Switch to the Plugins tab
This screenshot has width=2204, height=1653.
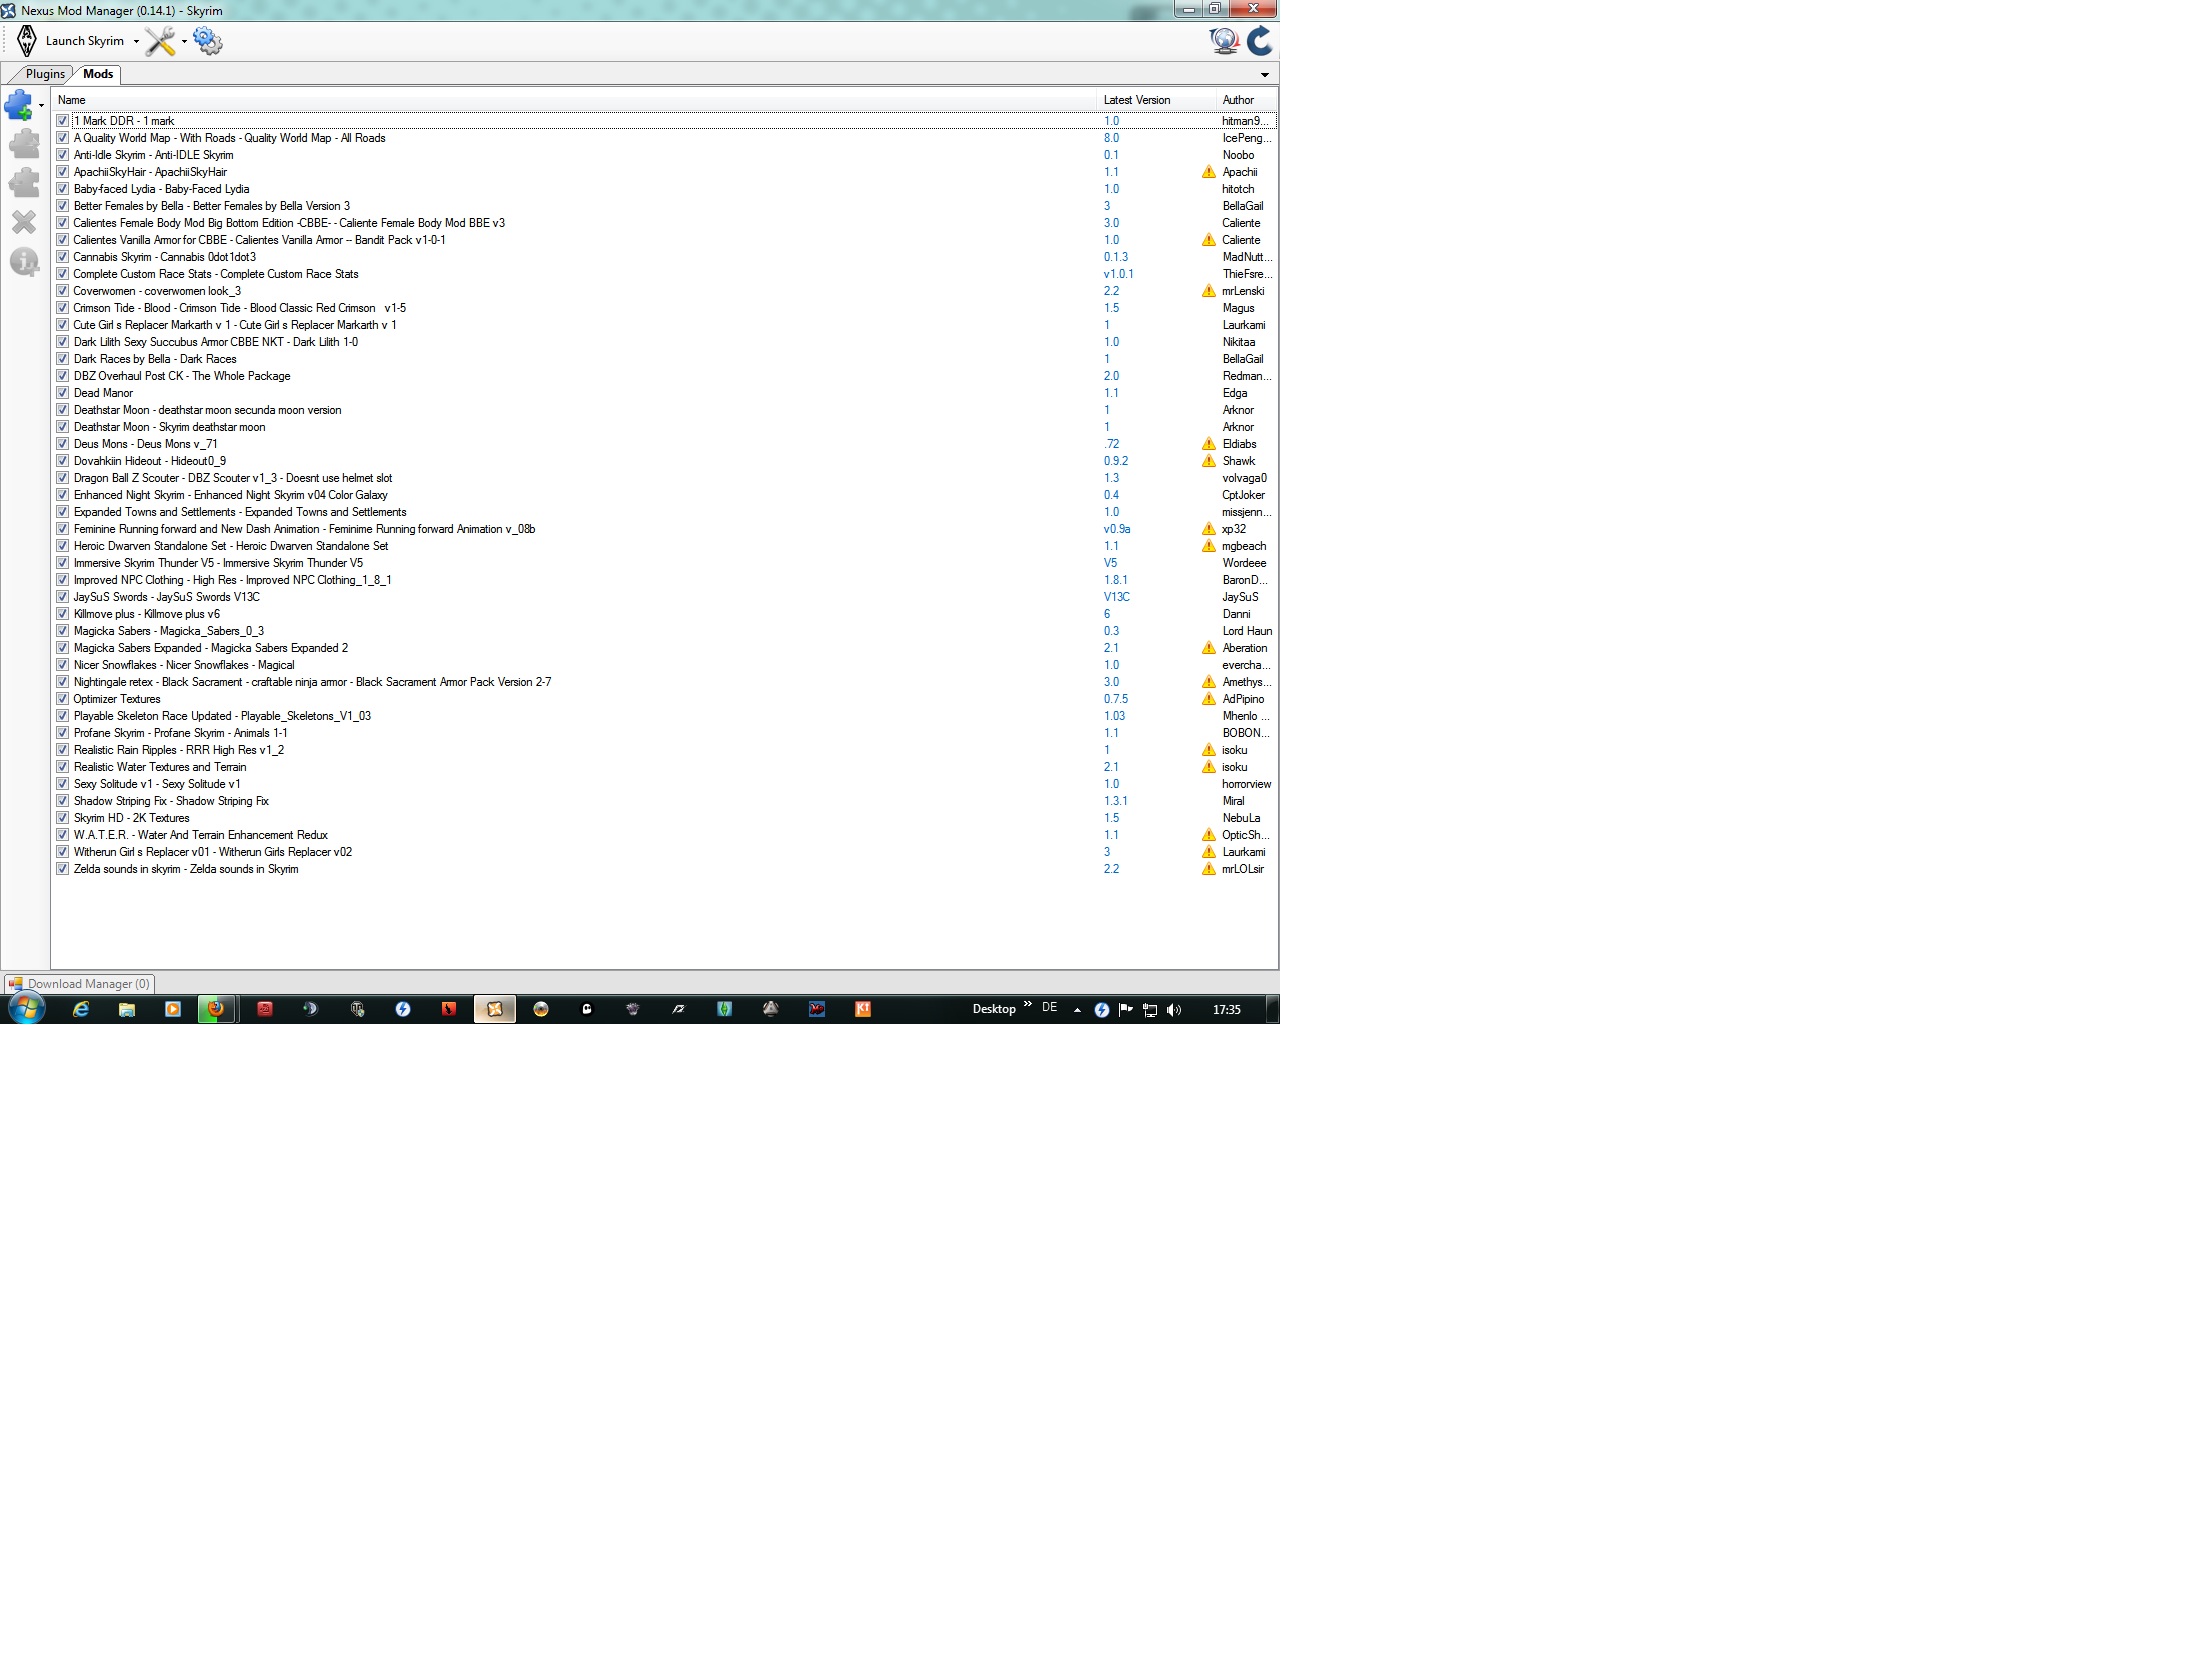[44, 74]
